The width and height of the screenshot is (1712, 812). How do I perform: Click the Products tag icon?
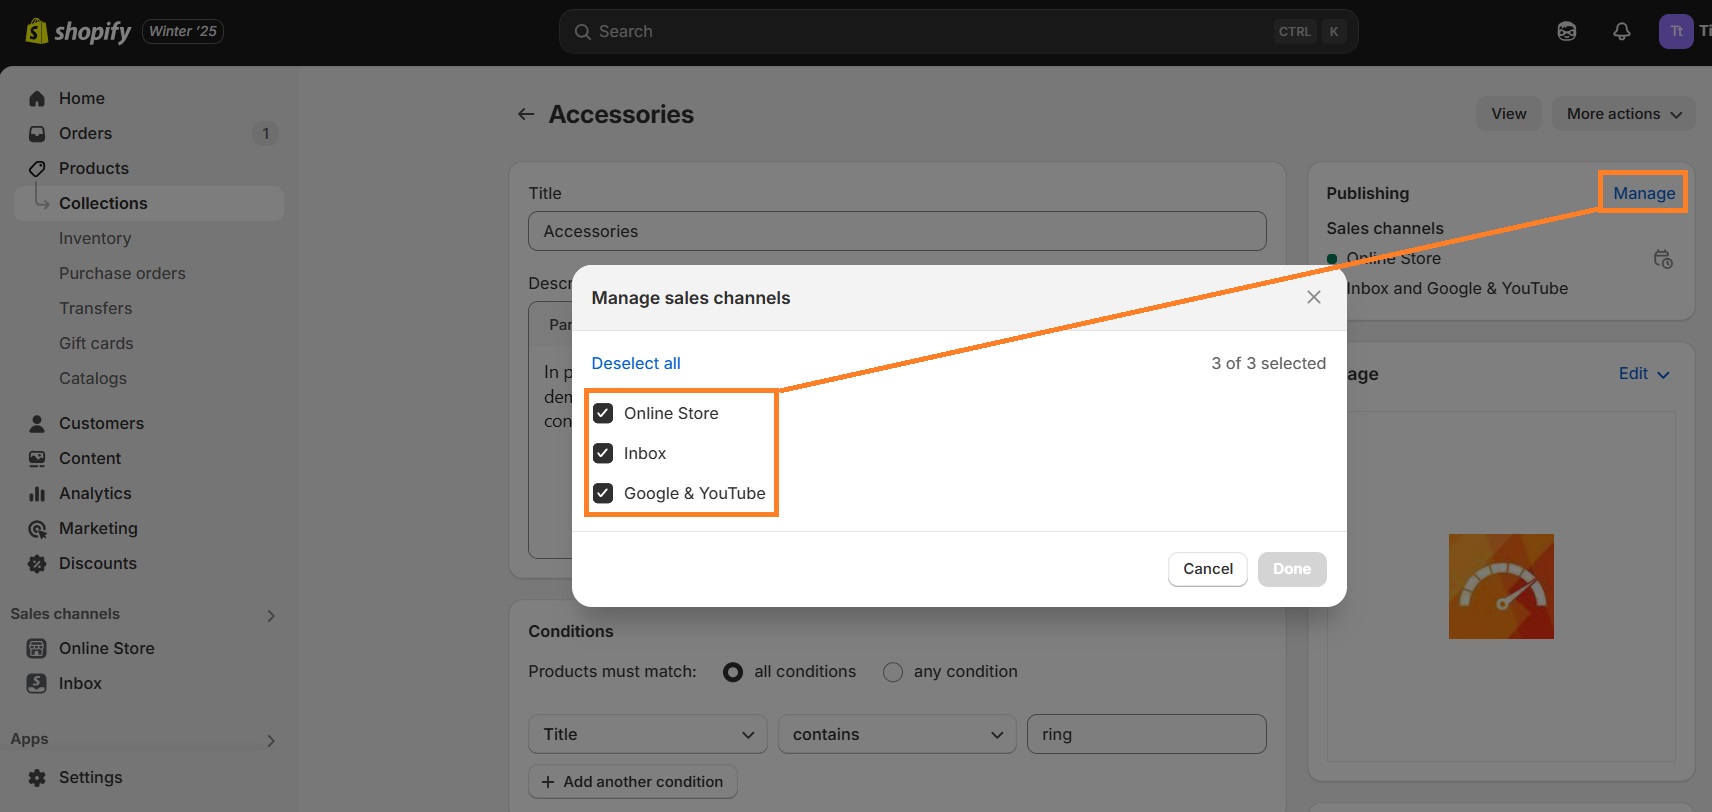tap(37, 168)
